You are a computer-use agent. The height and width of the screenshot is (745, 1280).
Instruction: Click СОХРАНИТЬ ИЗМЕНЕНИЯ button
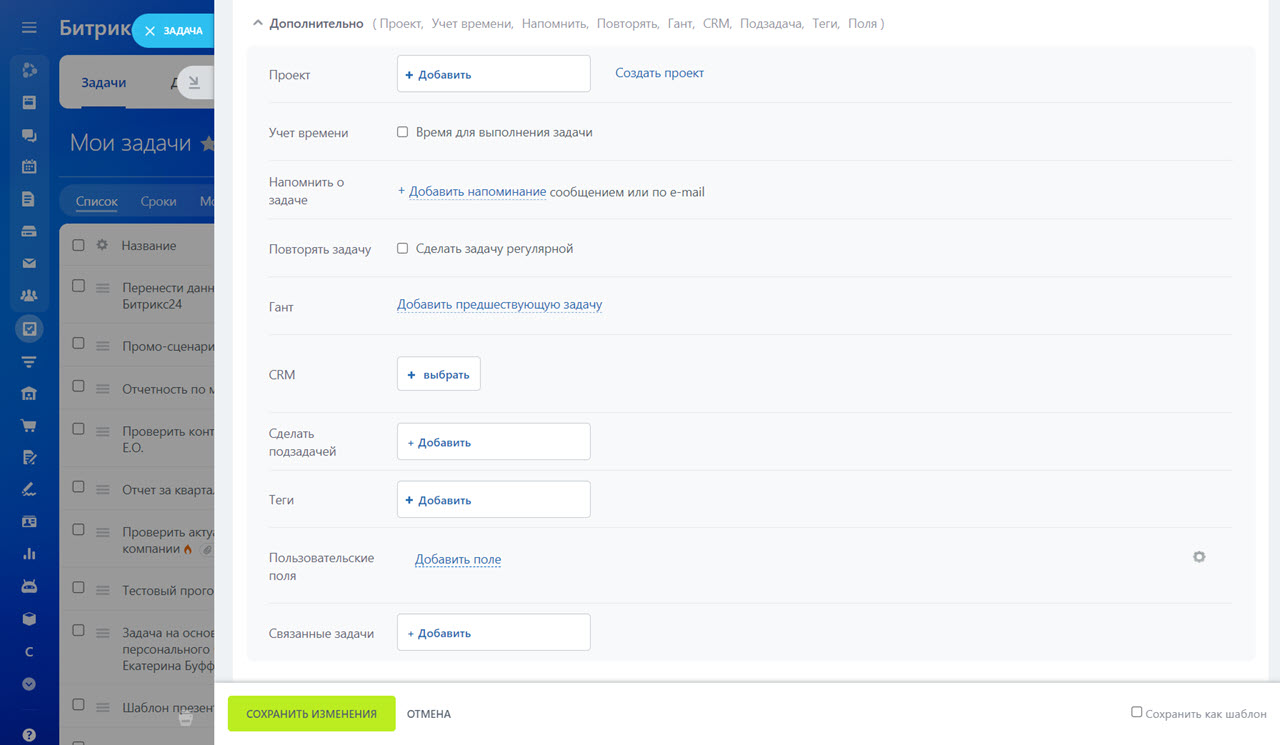pyautogui.click(x=312, y=714)
